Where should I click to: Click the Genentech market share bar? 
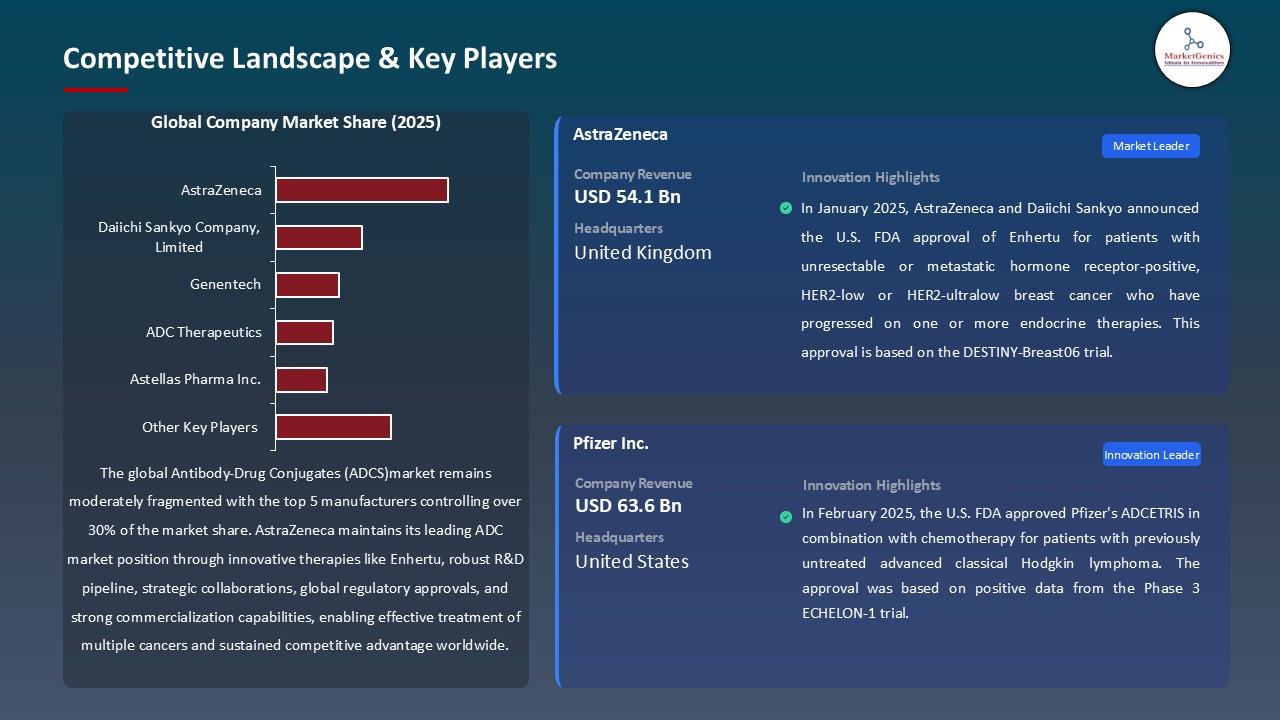pos(307,285)
